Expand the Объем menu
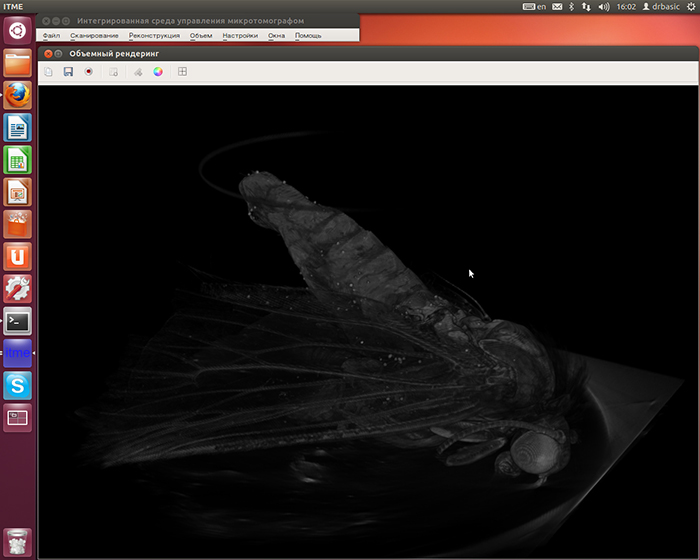This screenshot has height=560, width=700. pos(201,36)
